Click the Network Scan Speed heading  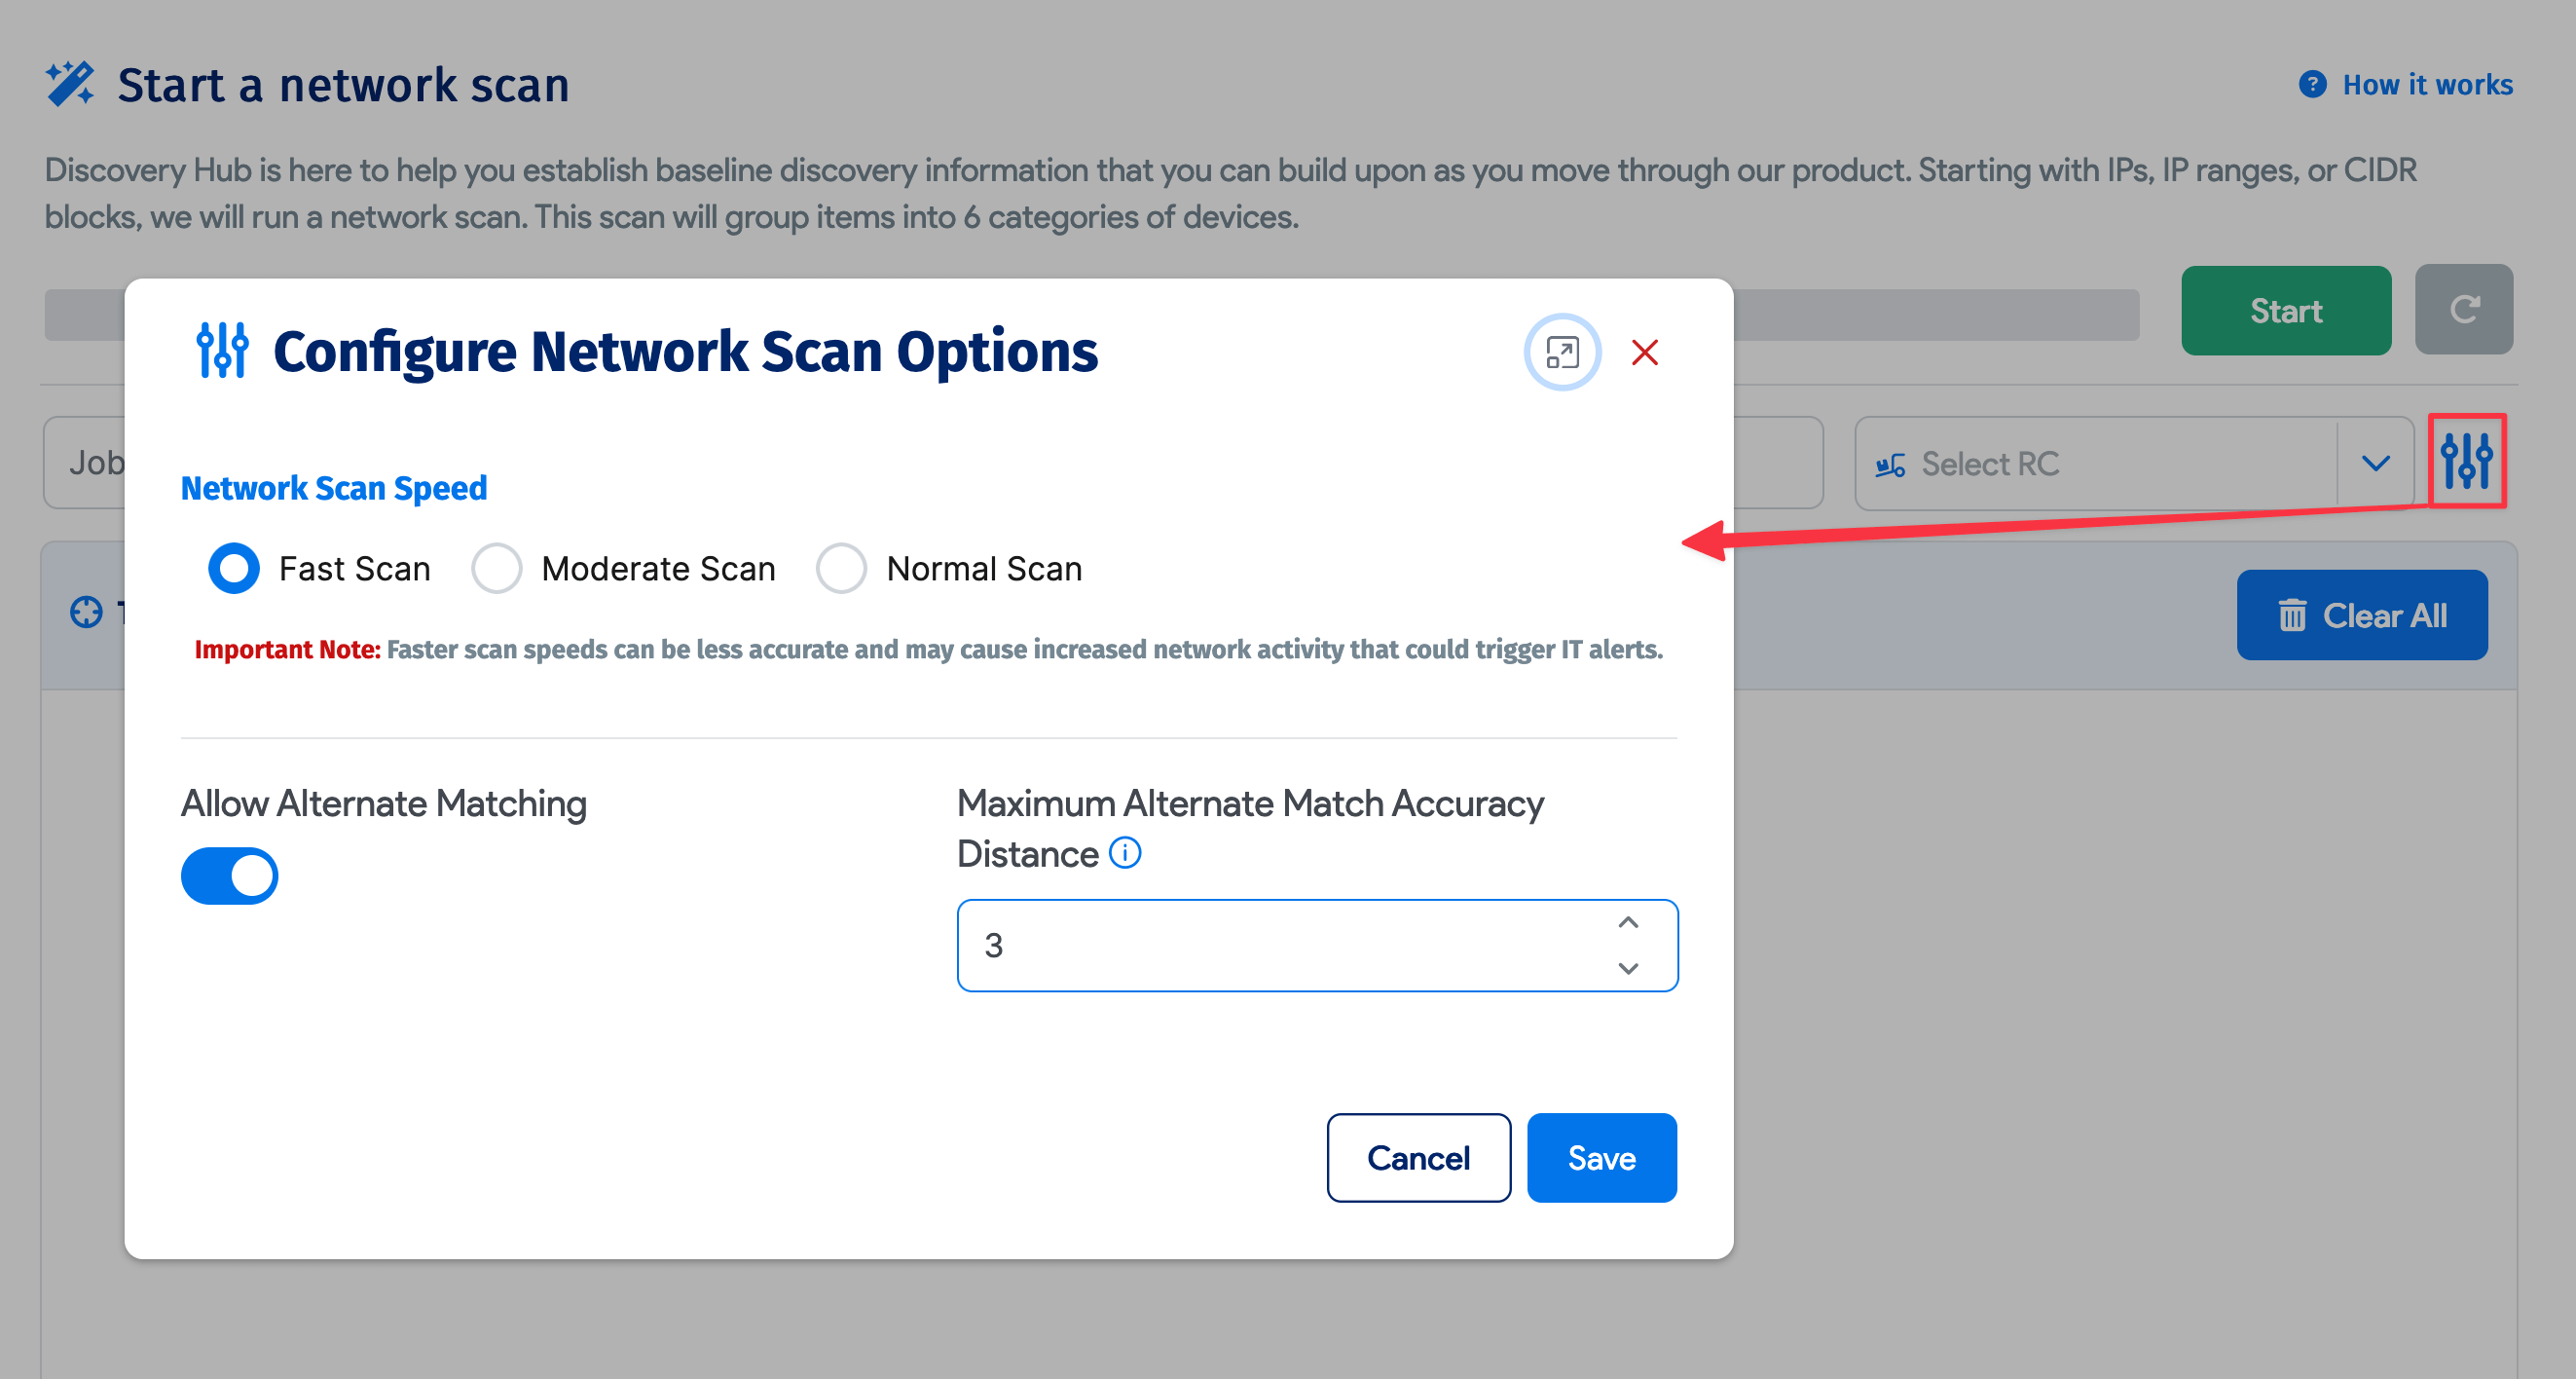click(333, 488)
